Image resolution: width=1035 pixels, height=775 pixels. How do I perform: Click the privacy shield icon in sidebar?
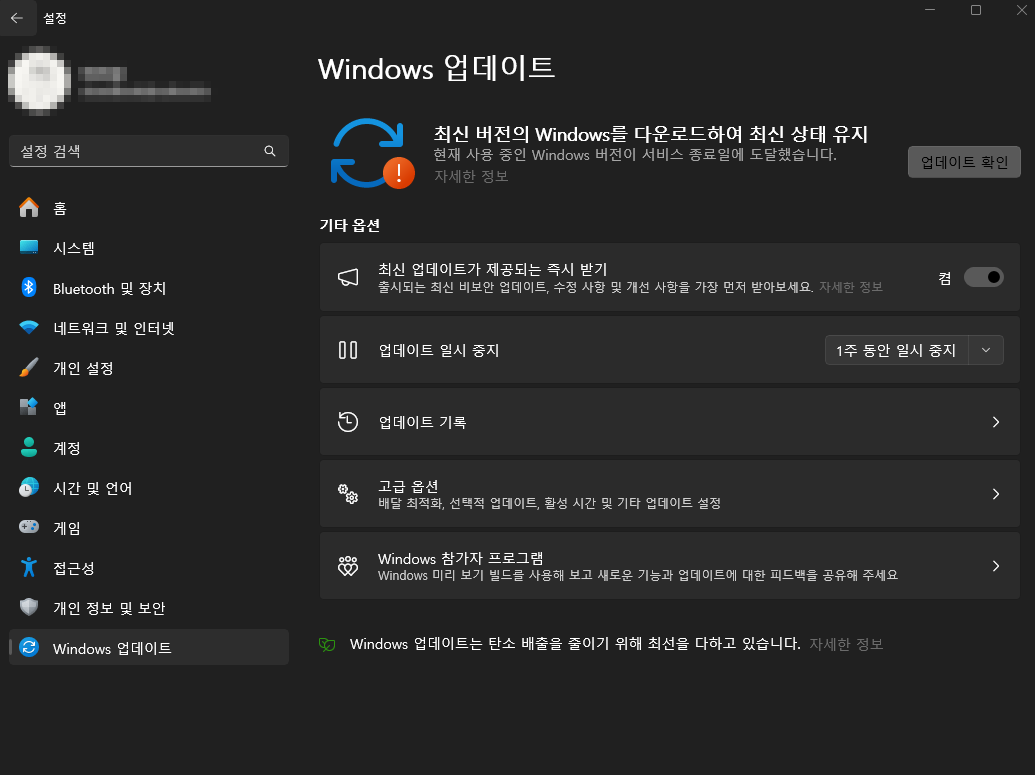[29, 607]
